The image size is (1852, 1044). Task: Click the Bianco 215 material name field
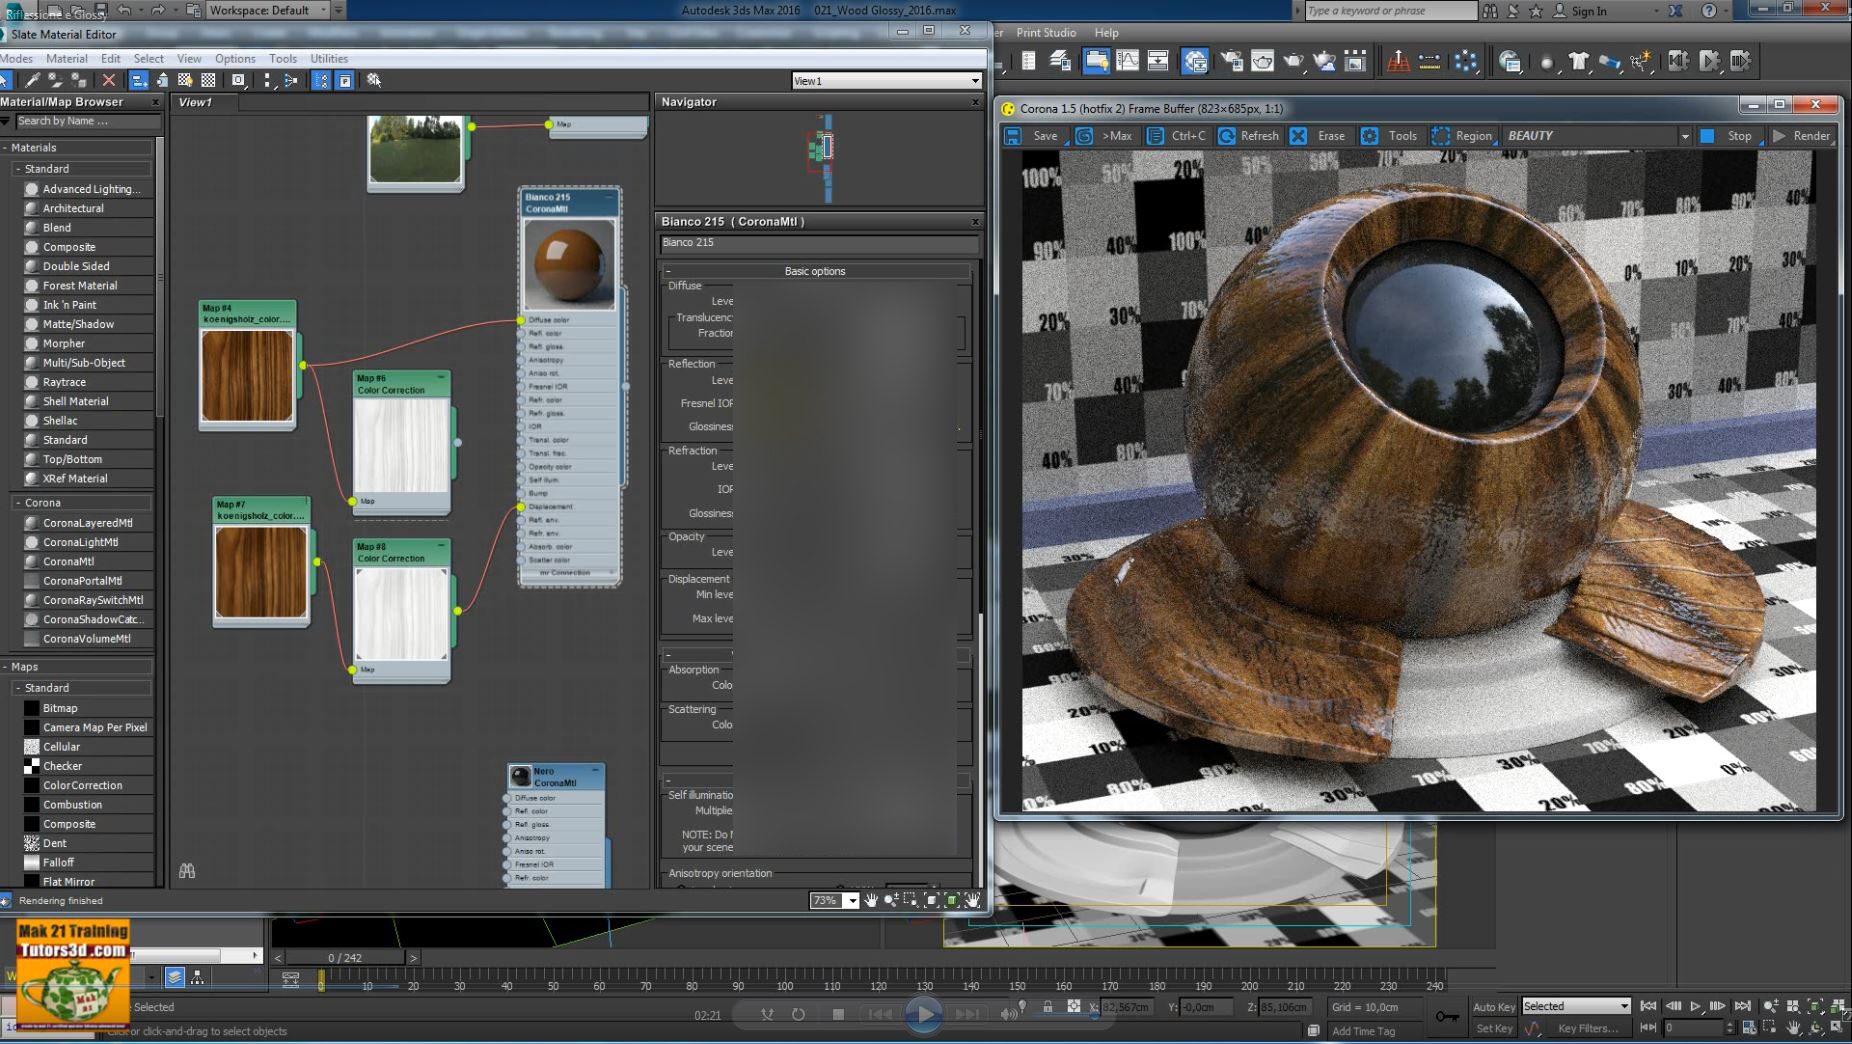pos(818,243)
